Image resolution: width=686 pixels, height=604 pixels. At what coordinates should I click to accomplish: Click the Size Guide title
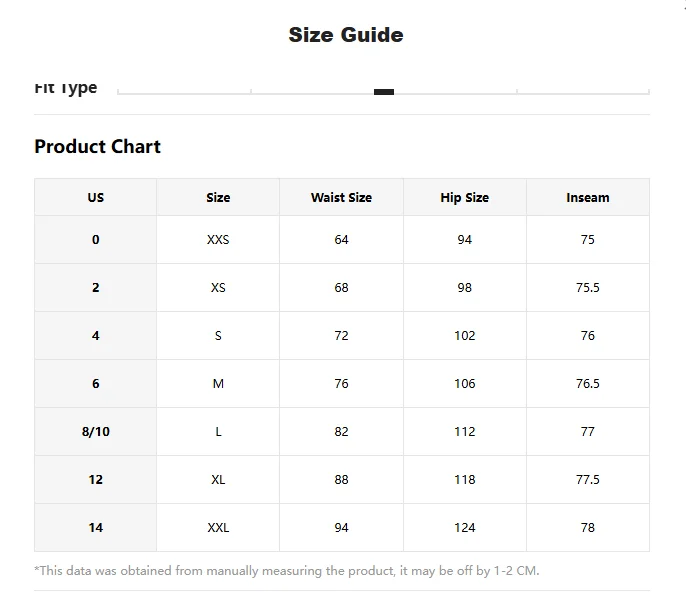point(346,35)
